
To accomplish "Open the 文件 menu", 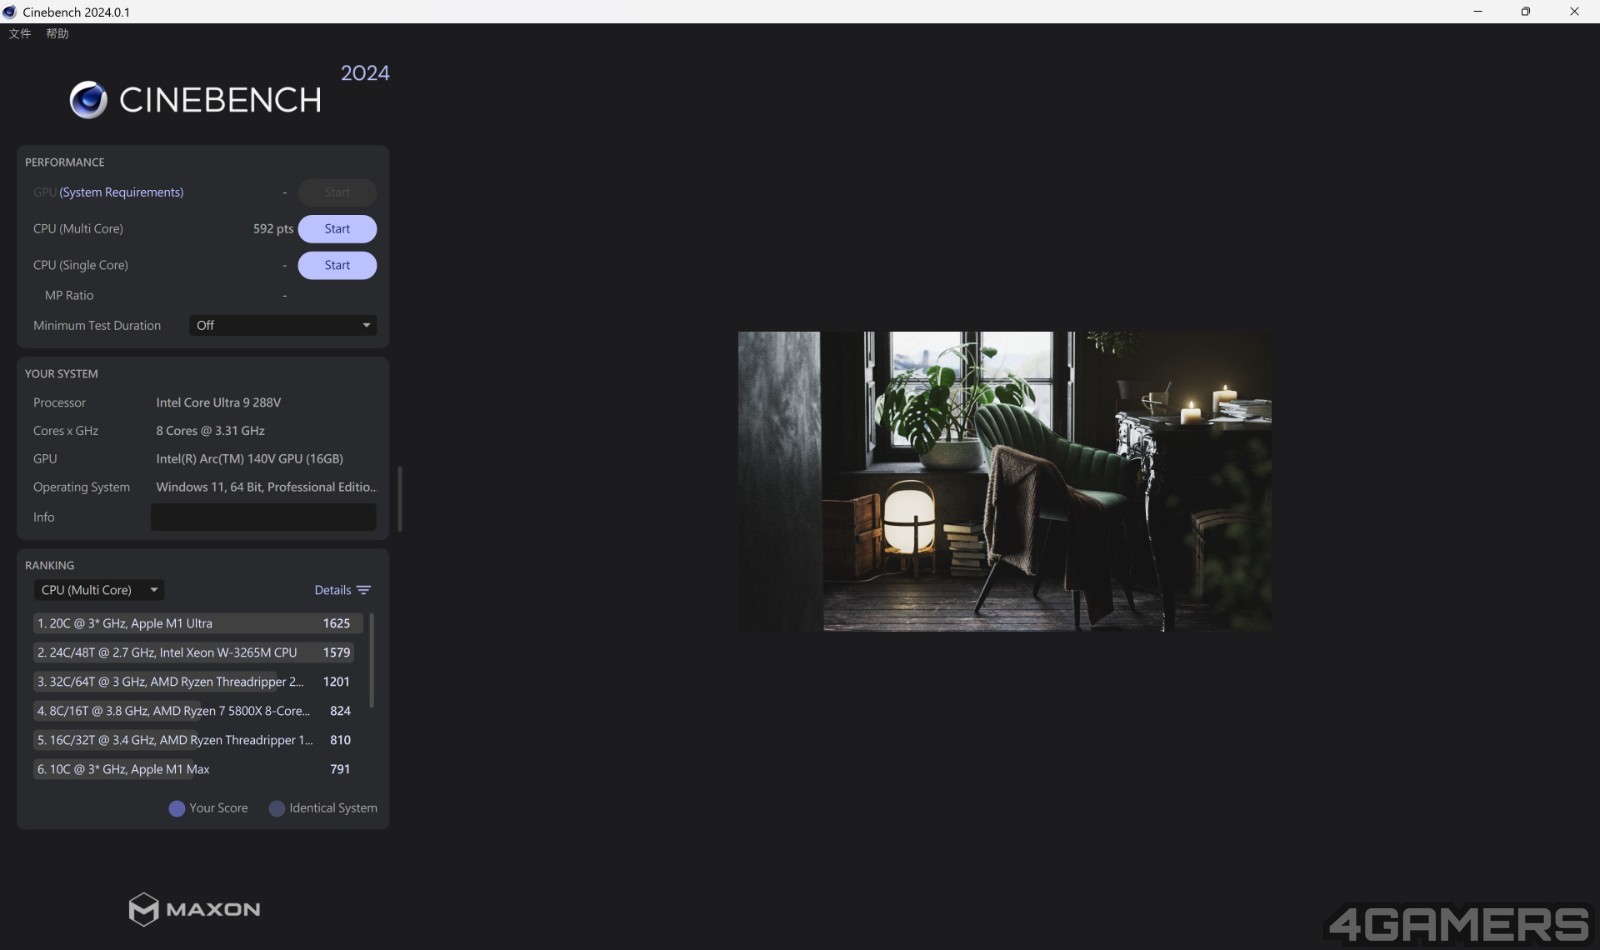I will point(20,34).
